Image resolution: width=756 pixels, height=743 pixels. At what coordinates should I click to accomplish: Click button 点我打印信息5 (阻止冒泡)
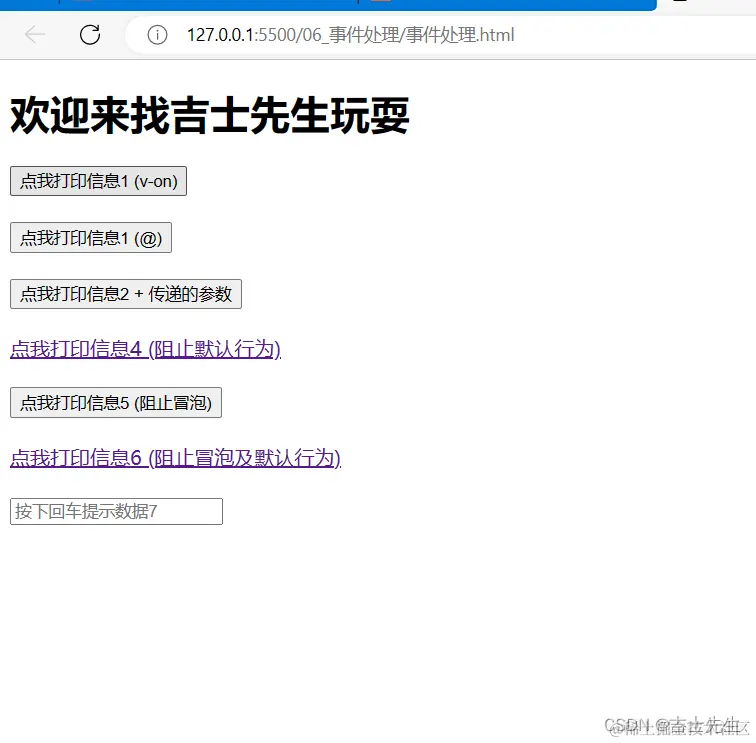coord(116,403)
